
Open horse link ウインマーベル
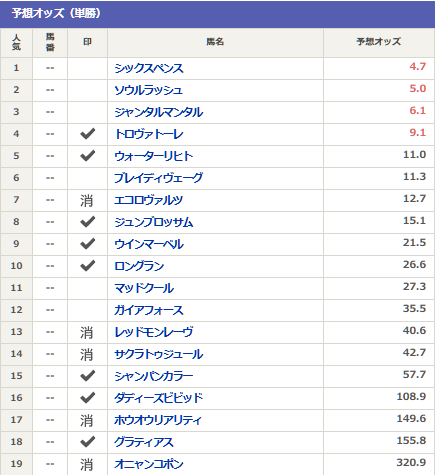click(x=149, y=244)
